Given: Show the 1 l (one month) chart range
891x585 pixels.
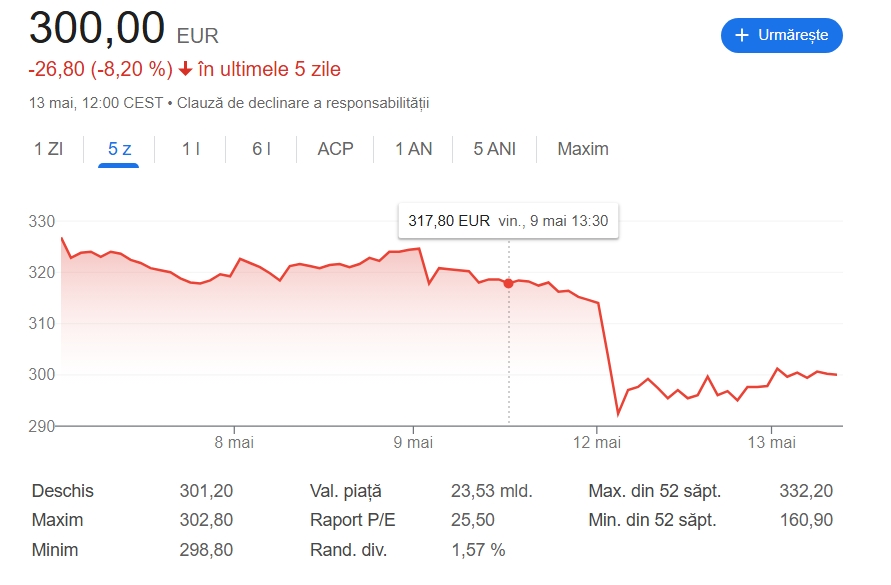Looking at the screenshot, I should point(191,149).
